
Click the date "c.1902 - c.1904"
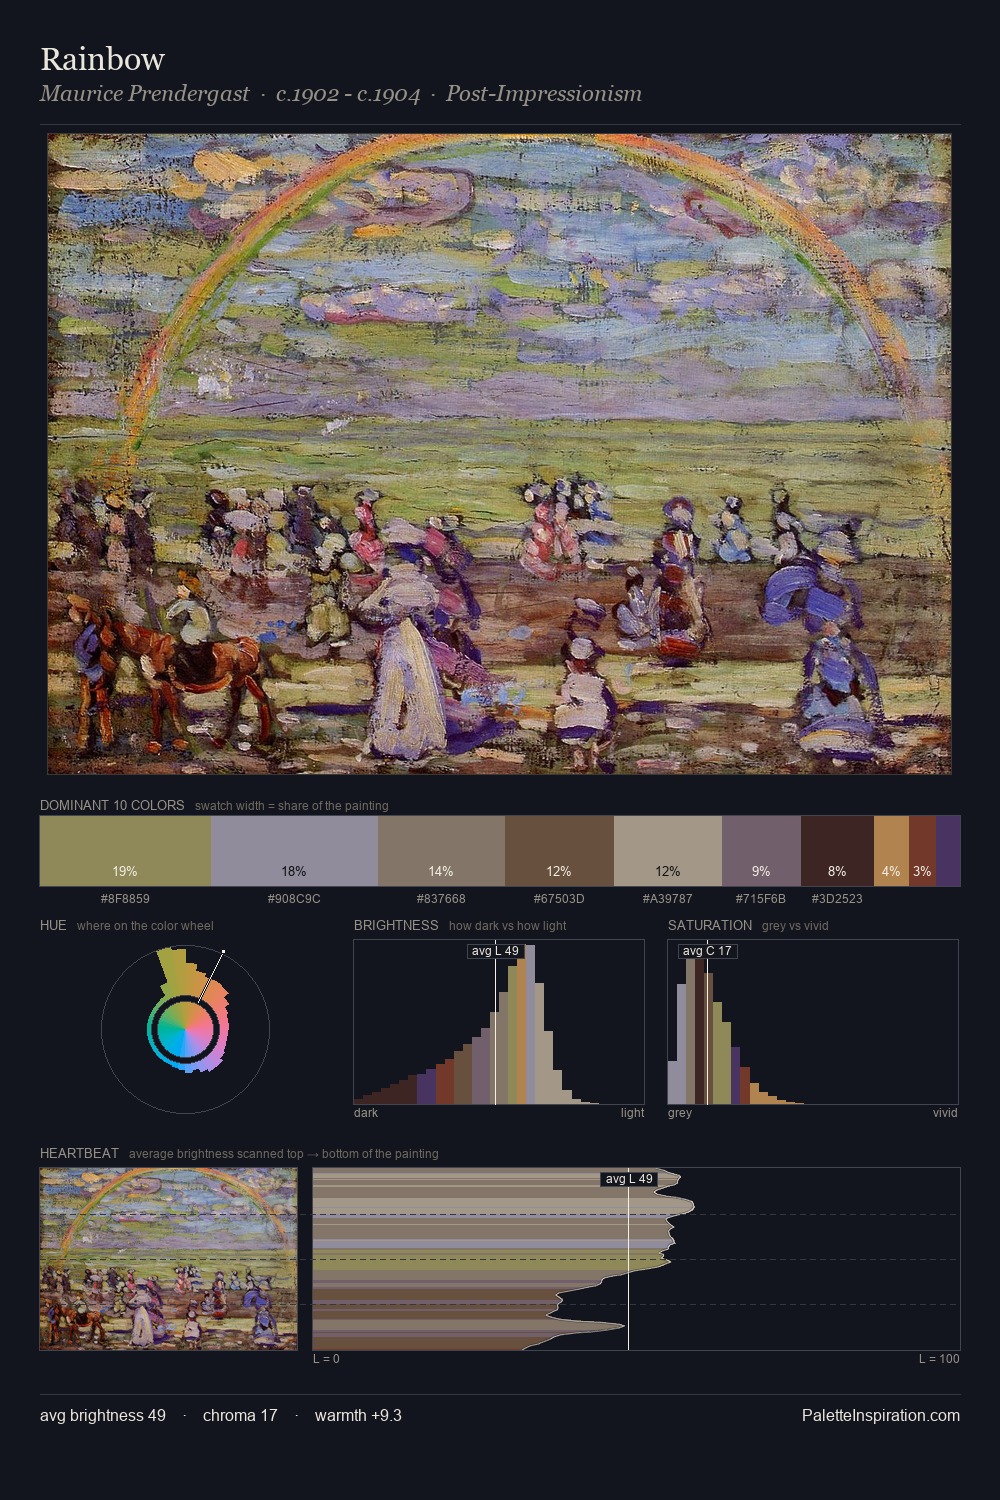pyautogui.click(x=348, y=94)
